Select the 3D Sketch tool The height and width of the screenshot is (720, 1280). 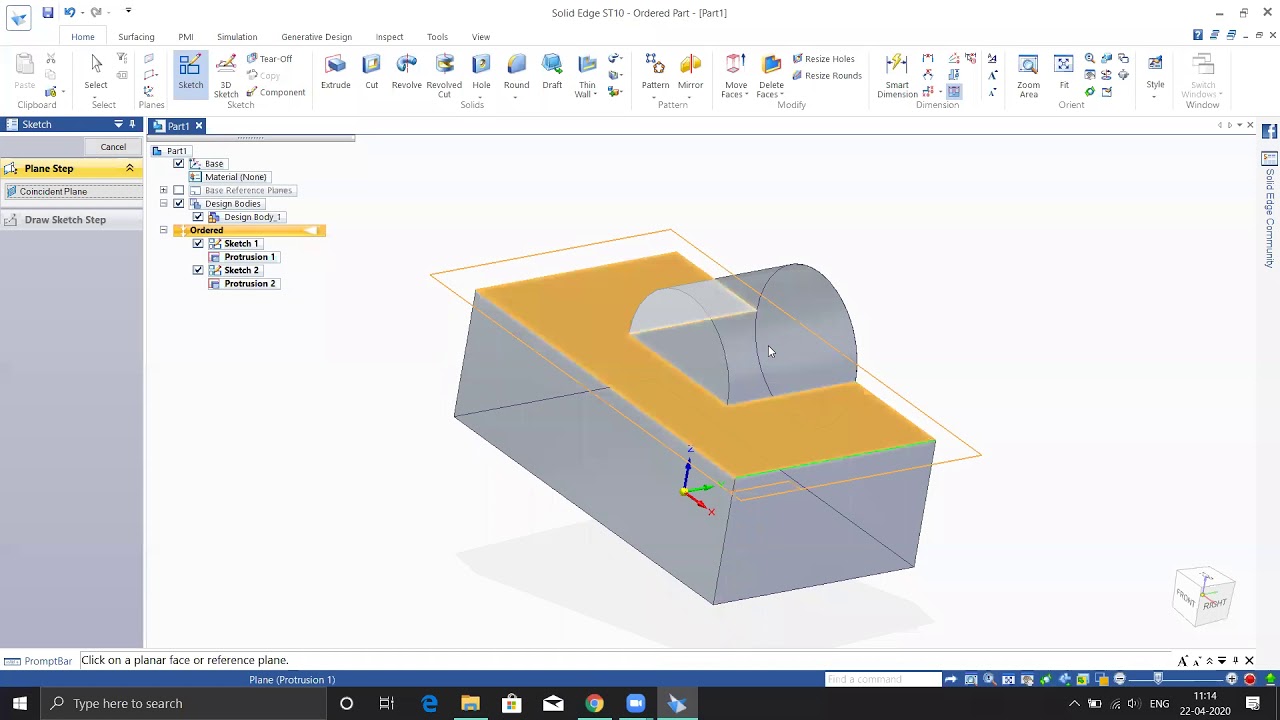pos(226,76)
